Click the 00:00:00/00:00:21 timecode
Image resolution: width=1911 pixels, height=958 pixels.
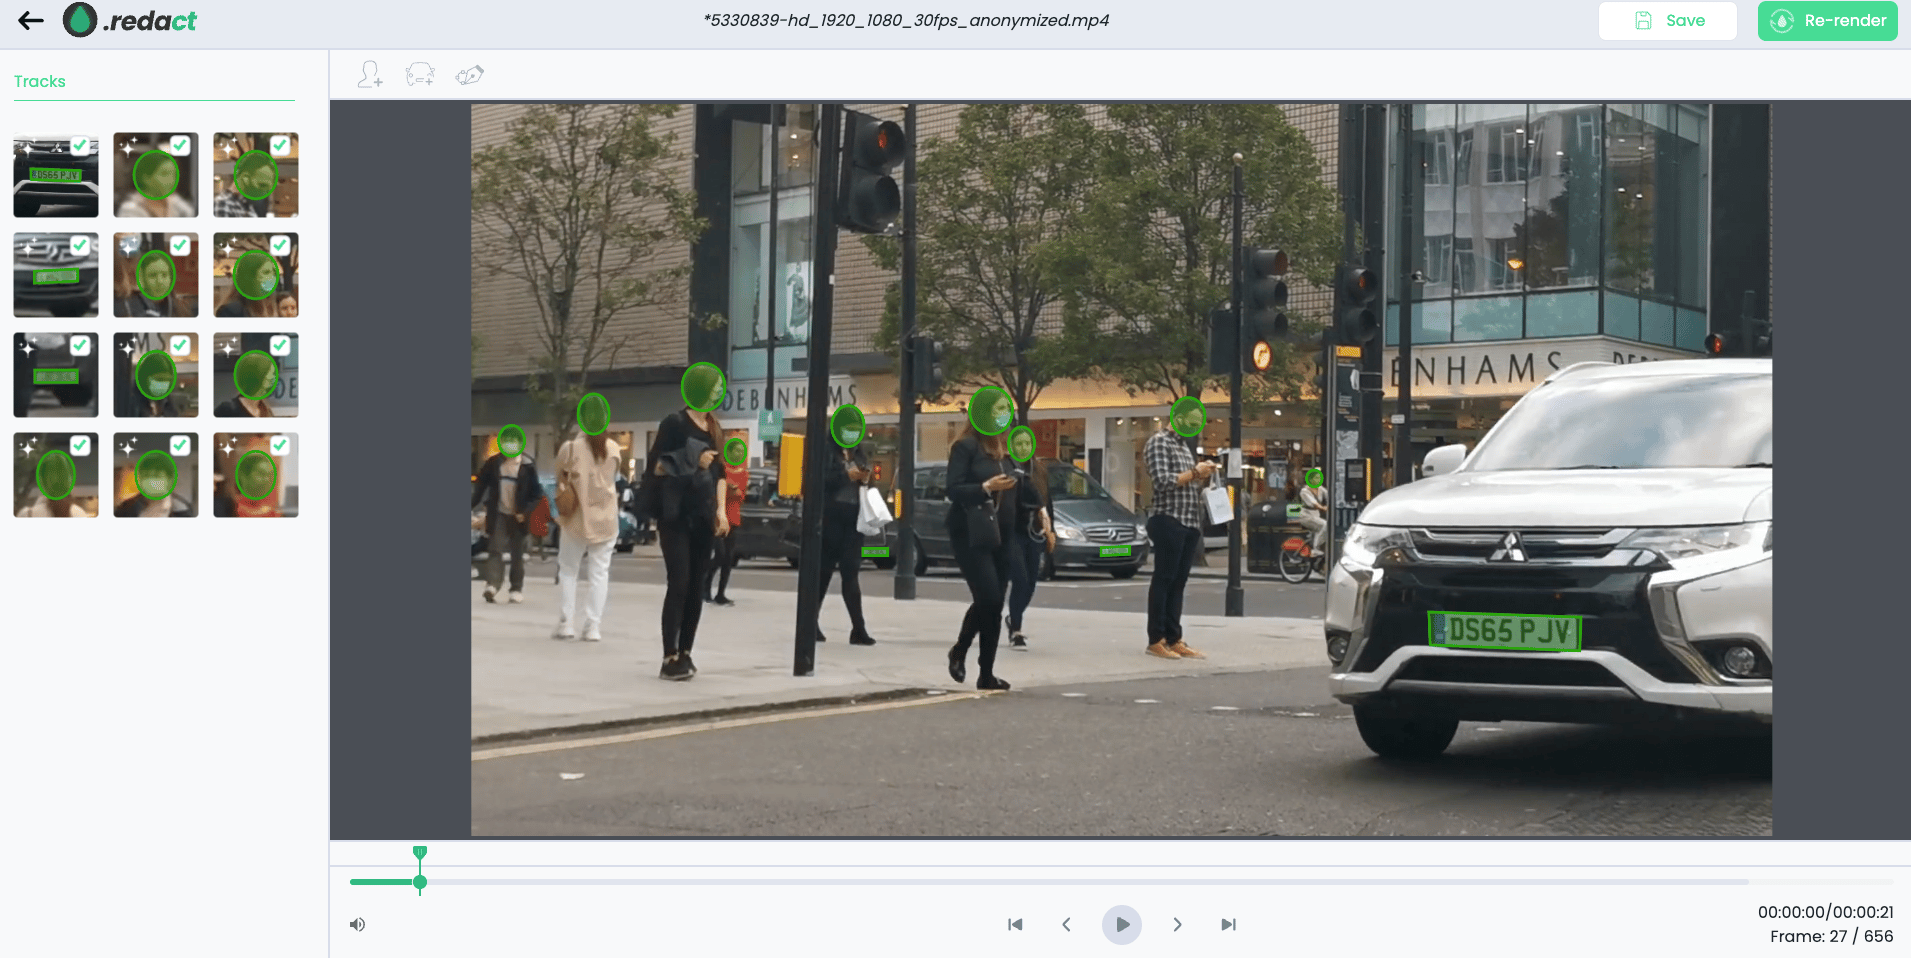pos(1825,912)
